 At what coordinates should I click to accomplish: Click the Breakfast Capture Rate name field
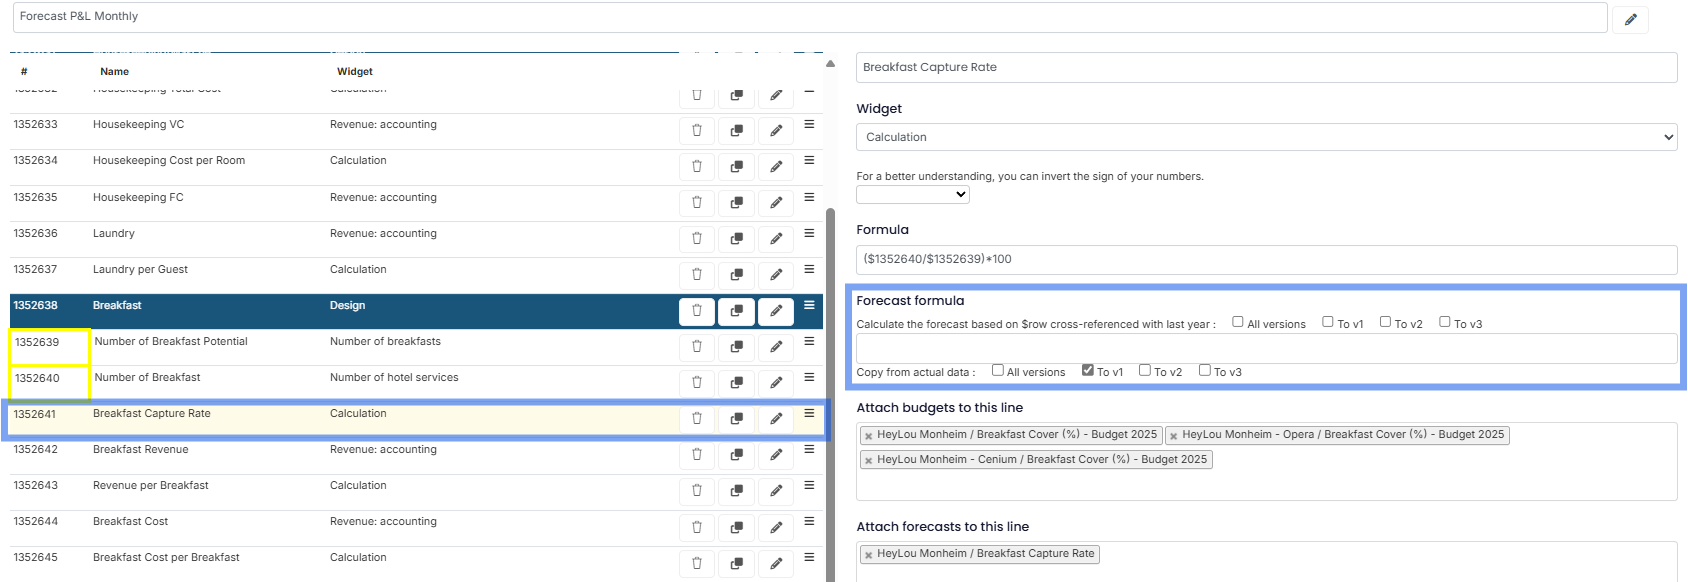[x=1266, y=67]
